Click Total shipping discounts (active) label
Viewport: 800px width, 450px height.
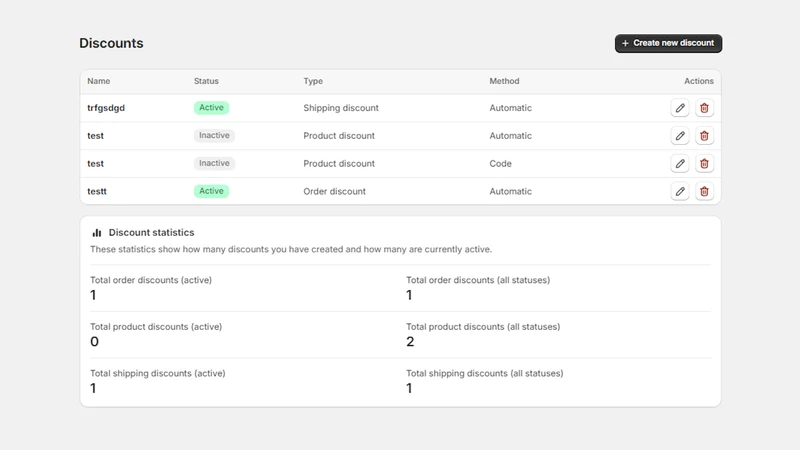point(158,373)
